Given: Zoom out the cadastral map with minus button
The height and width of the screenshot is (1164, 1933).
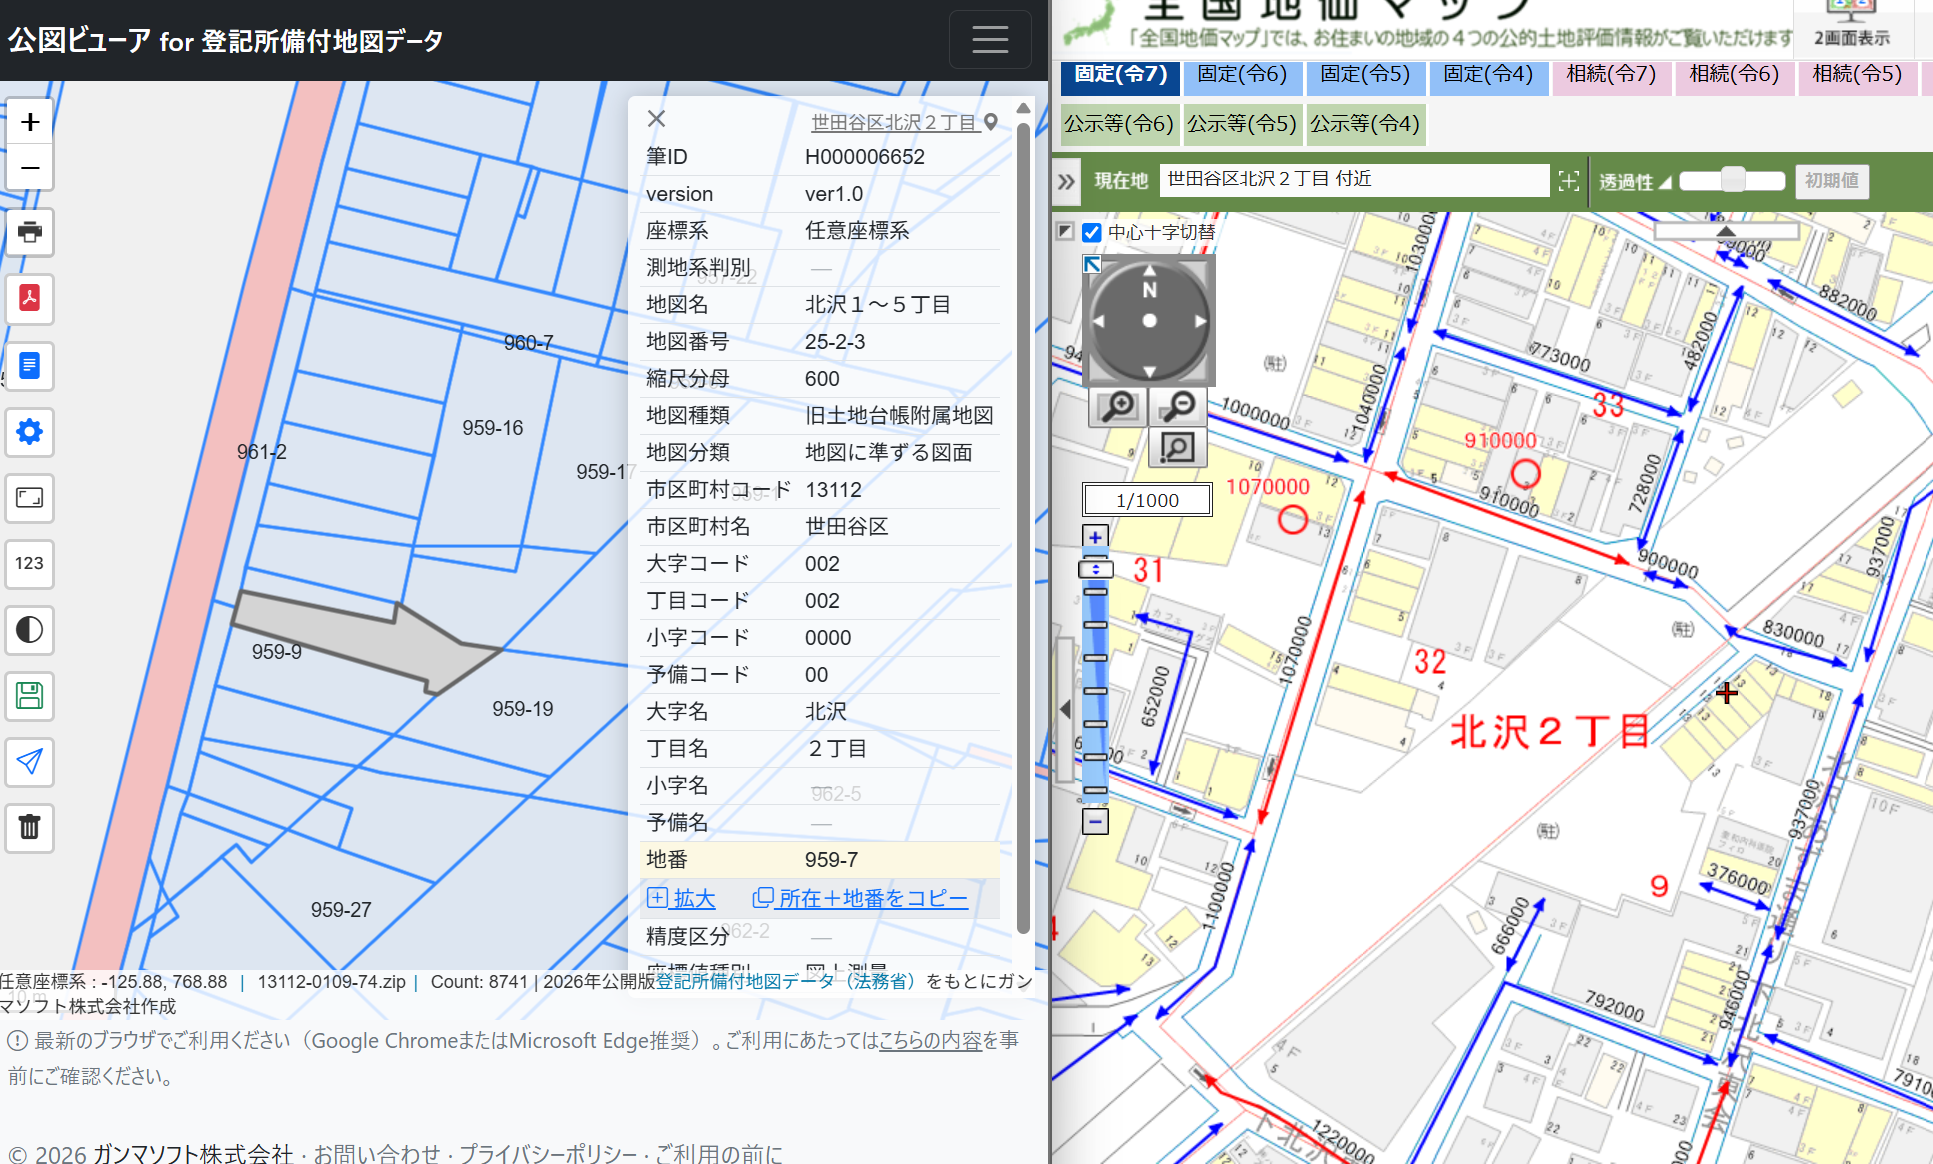Looking at the screenshot, I should coord(30,168).
